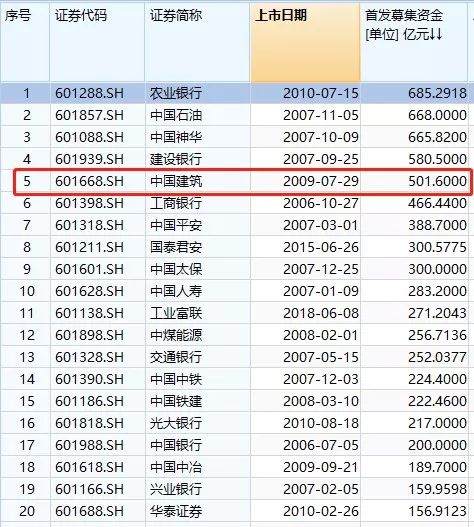Select the 中国平安 name cell
The height and width of the screenshot is (527, 474).
click(x=176, y=225)
